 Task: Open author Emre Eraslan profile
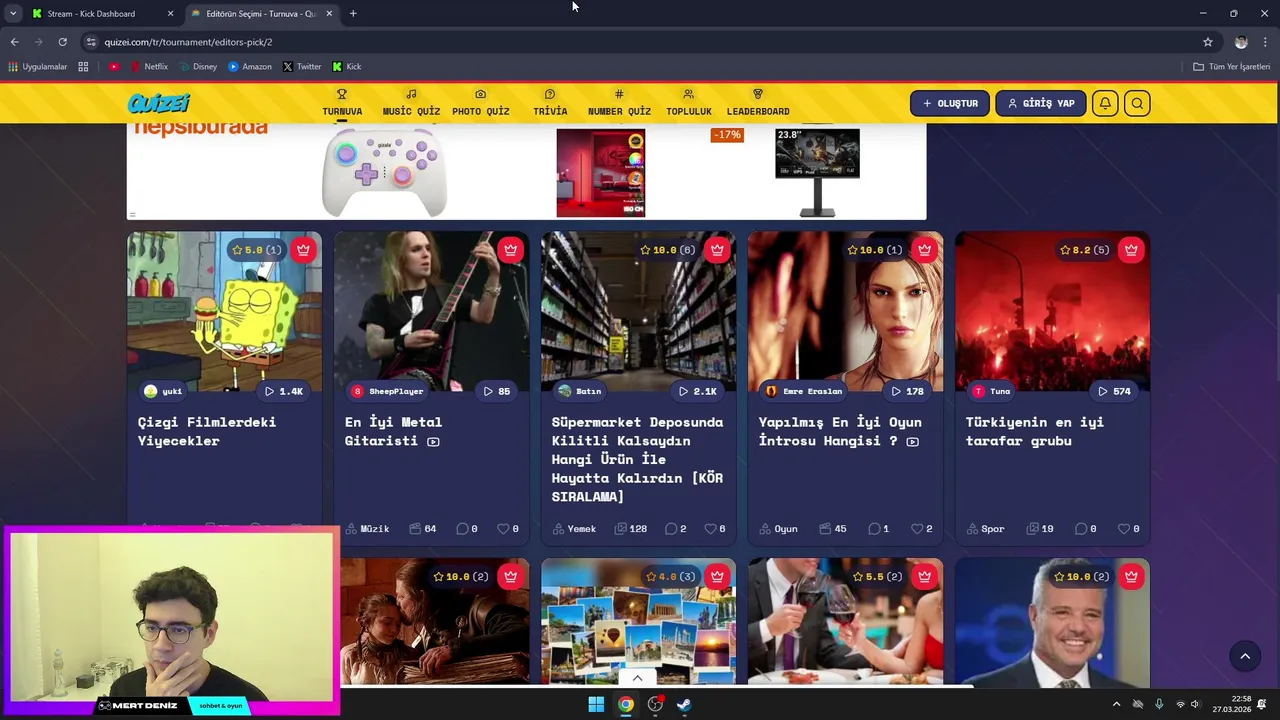803,391
